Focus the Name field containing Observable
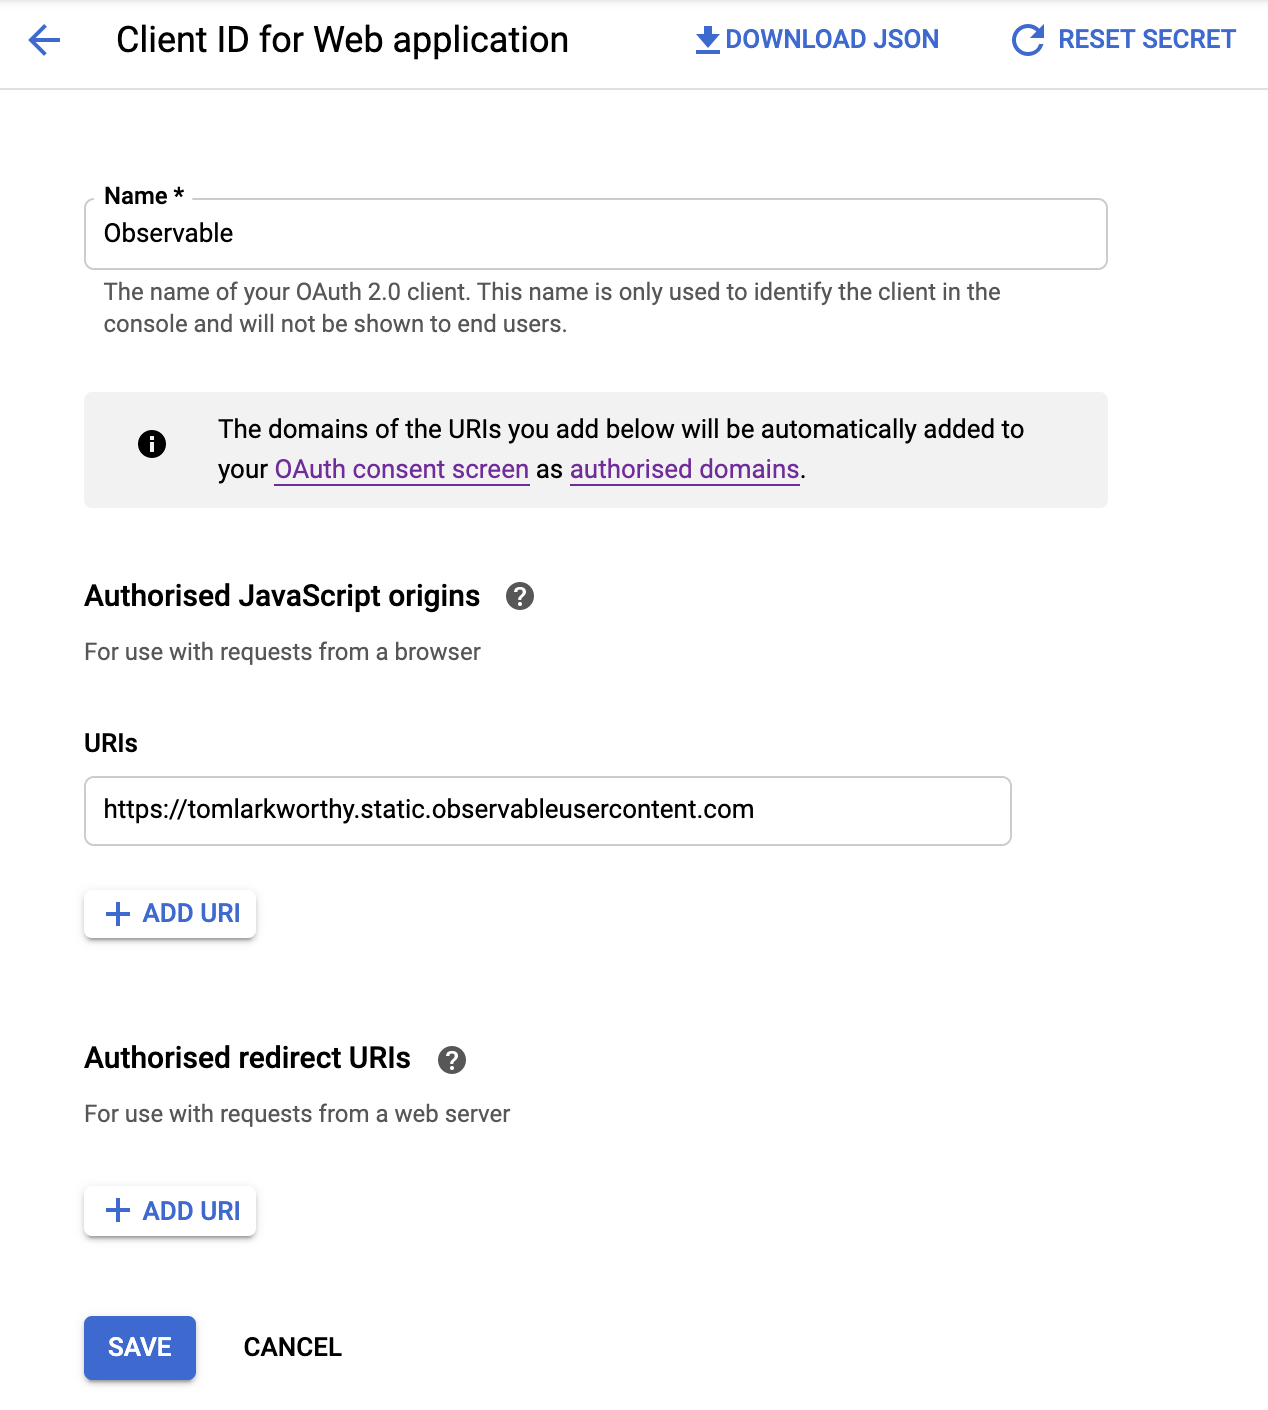The width and height of the screenshot is (1268, 1410). (595, 234)
